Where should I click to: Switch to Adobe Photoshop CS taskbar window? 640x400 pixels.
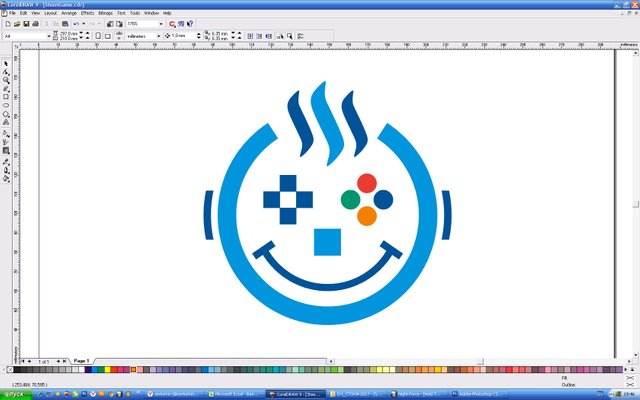[x=478, y=394]
